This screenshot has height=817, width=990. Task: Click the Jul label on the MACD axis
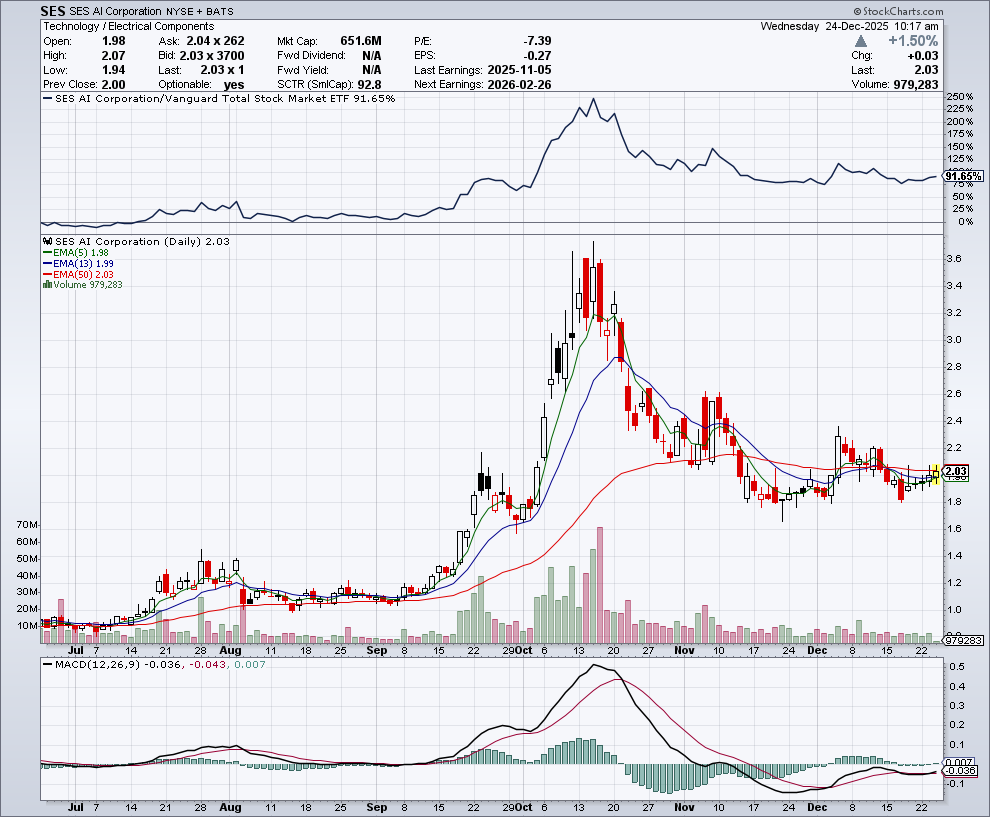76,808
